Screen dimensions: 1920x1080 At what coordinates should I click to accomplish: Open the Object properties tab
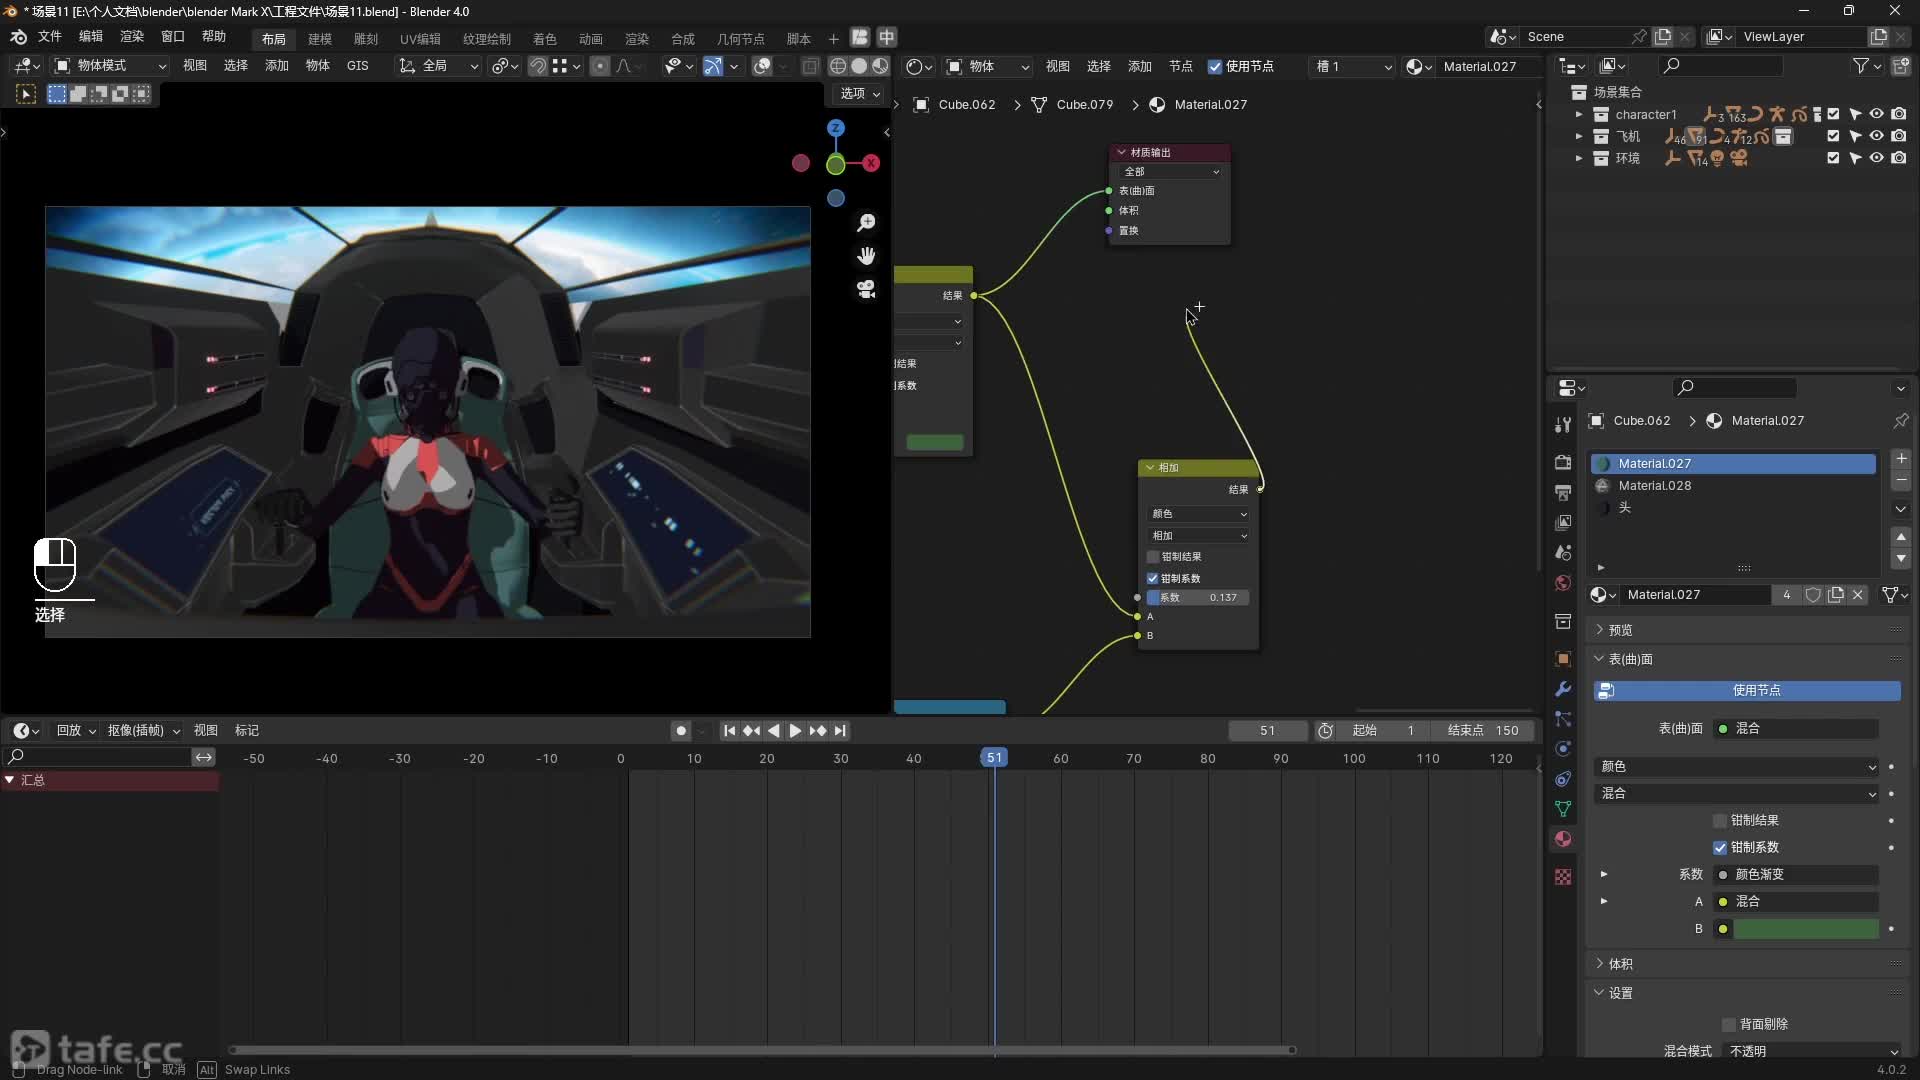click(1563, 659)
